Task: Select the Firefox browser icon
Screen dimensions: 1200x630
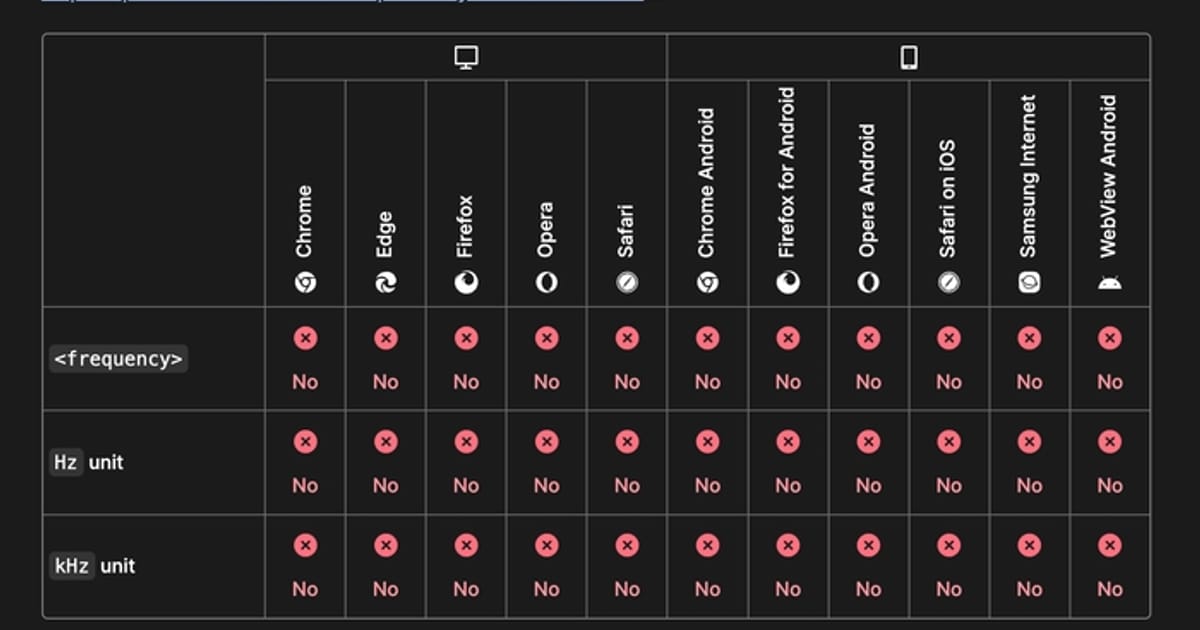Action: [x=466, y=282]
